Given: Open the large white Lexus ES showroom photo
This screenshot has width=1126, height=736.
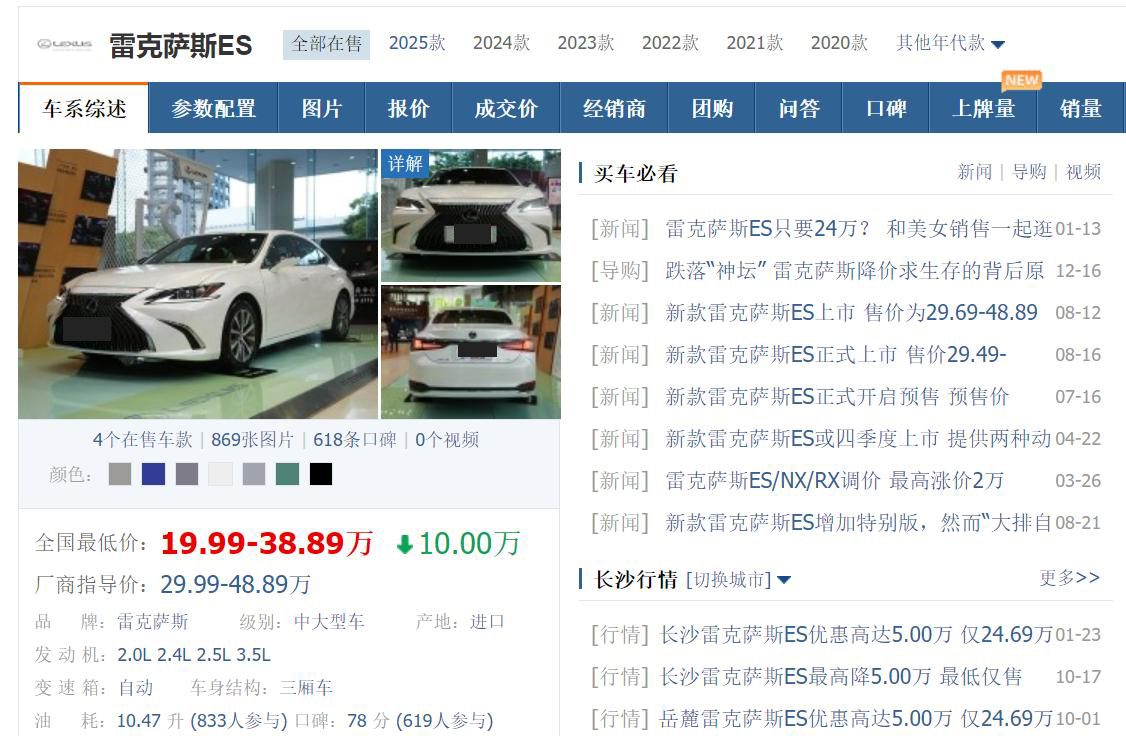Looking at the screenshot, I should coord(197,284).
